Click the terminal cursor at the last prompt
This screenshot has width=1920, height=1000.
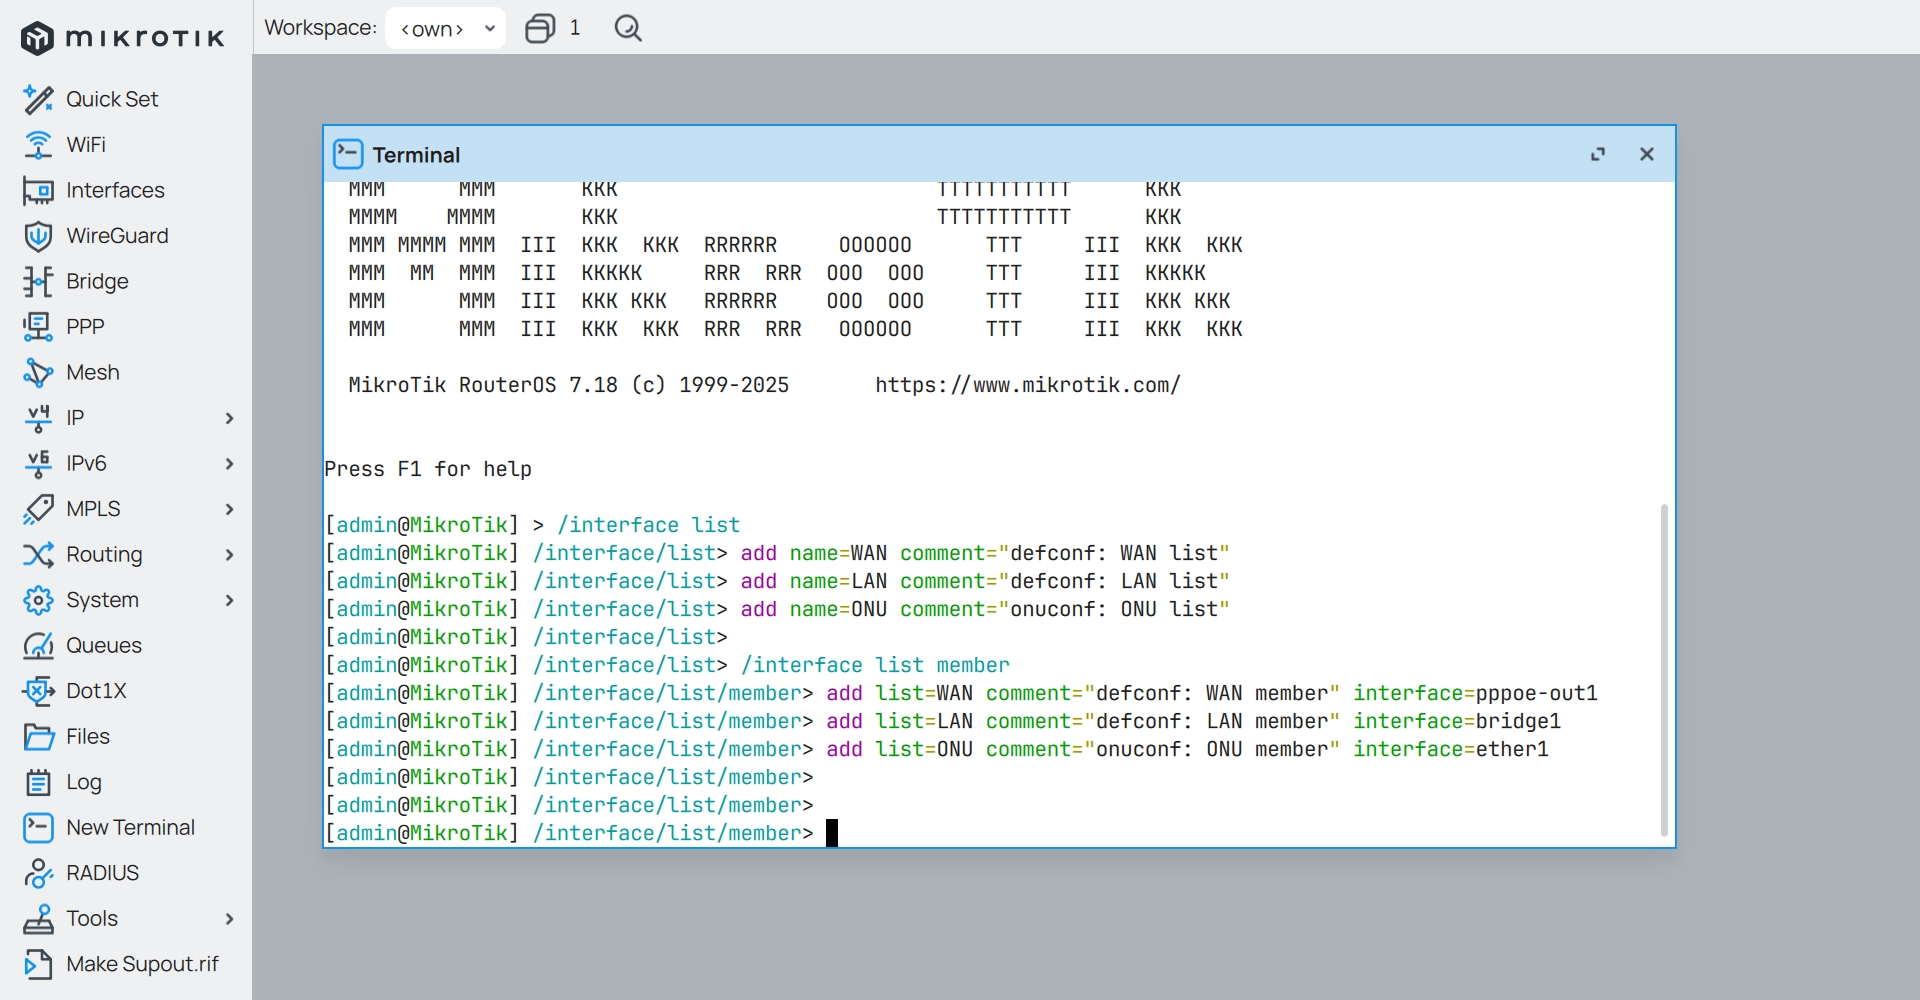click(832, 833)
